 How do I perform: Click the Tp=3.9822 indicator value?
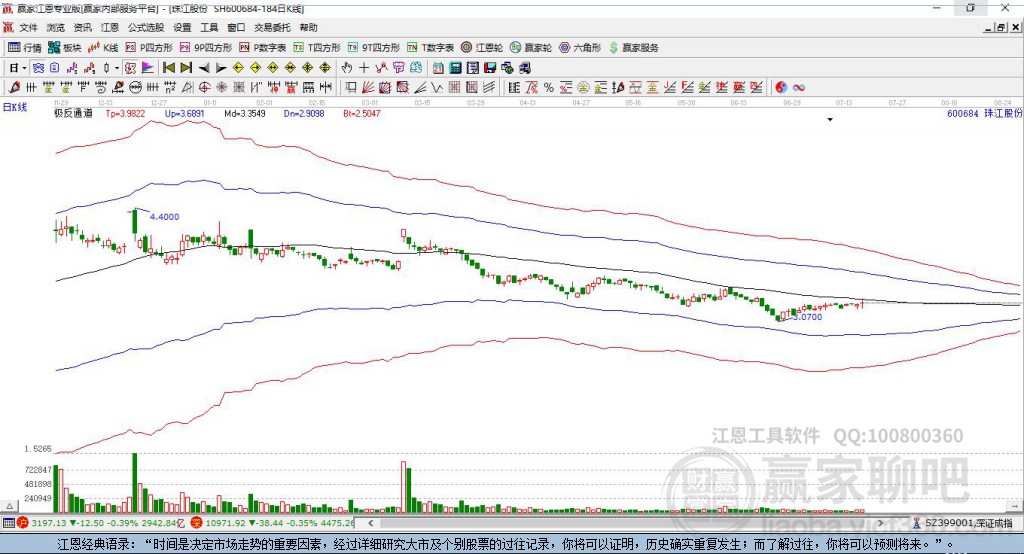pos(125,113)
